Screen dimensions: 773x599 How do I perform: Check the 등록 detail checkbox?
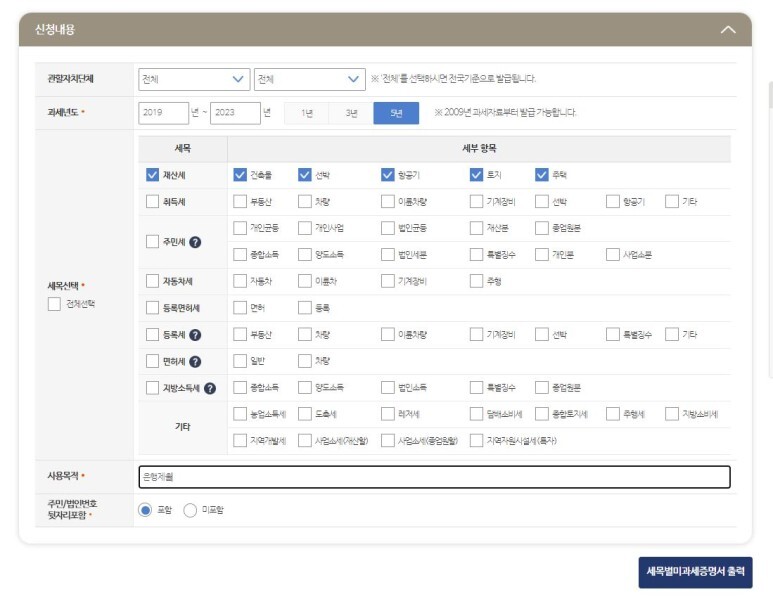[x=305, y=308]
